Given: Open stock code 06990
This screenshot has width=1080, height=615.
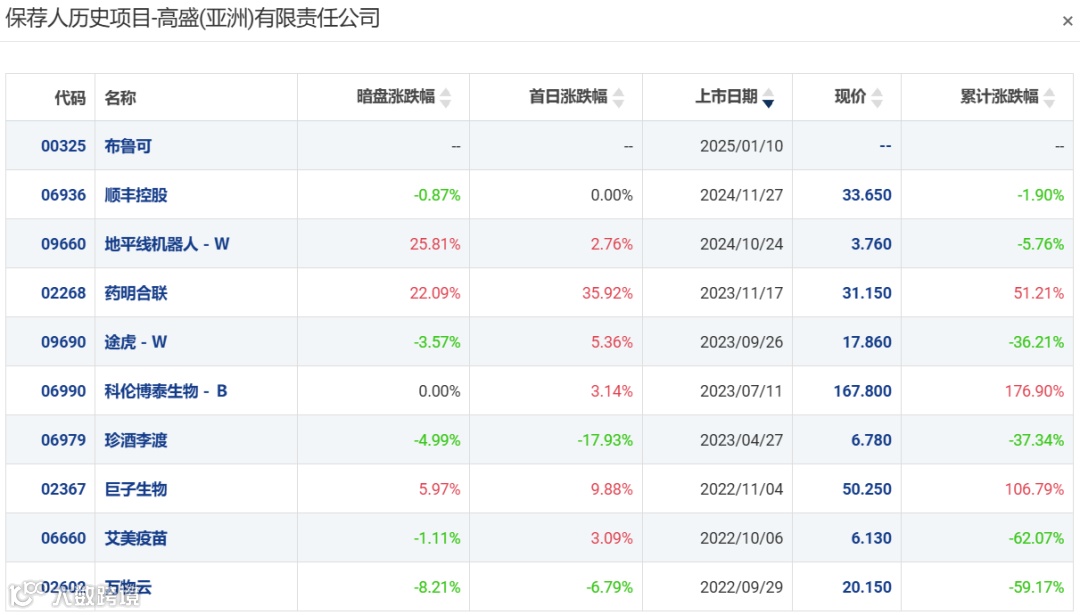Looking at the screenshot, I should tap(63, 390).
